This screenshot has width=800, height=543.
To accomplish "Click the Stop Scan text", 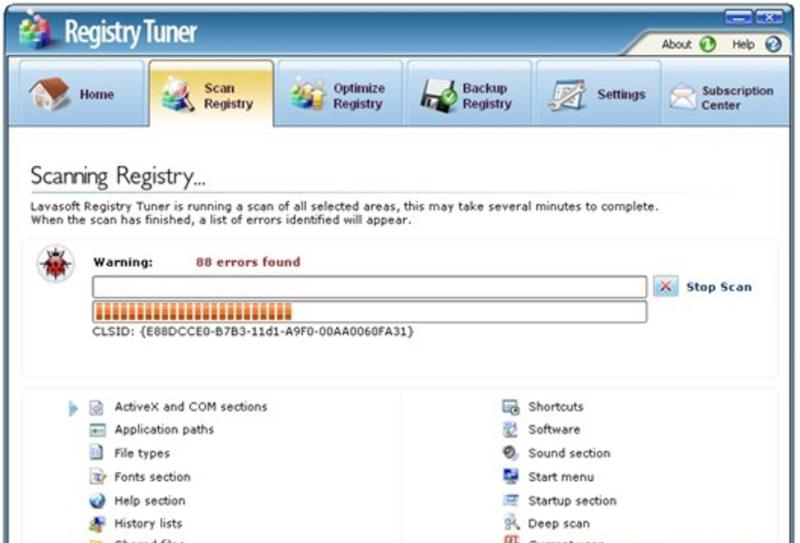I will (x=719, y=287).
